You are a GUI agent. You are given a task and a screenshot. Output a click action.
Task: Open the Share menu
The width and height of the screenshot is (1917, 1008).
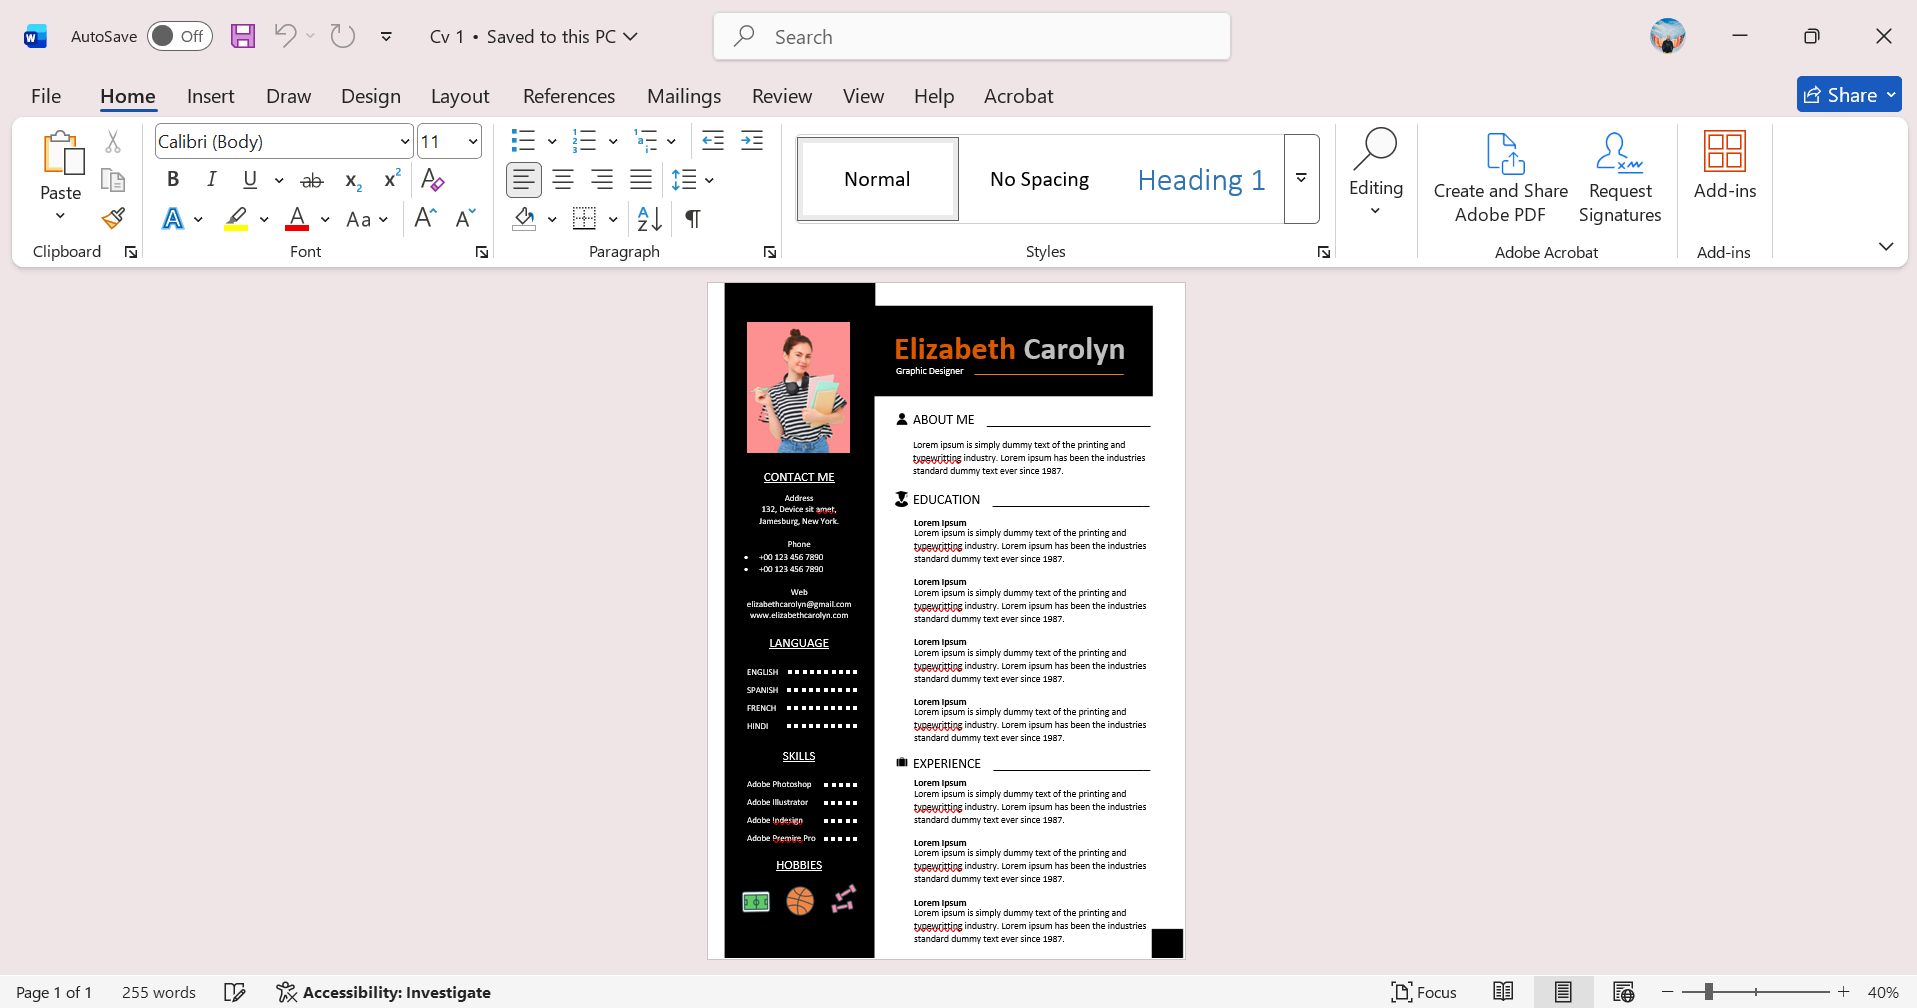tap(1847, 94)
